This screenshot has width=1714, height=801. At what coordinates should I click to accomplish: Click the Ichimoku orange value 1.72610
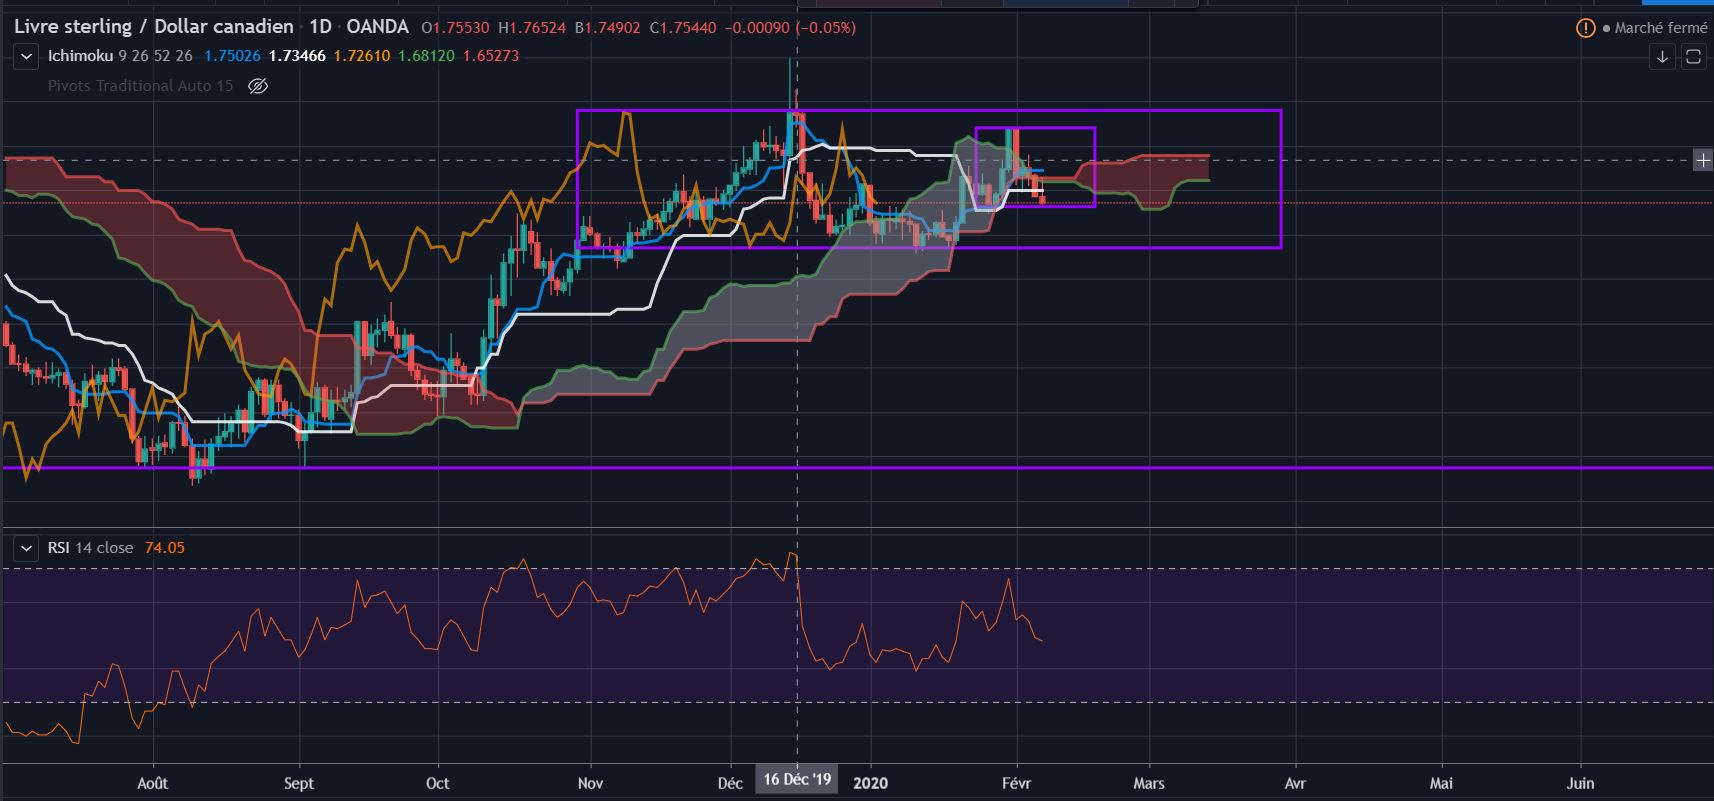362,56
